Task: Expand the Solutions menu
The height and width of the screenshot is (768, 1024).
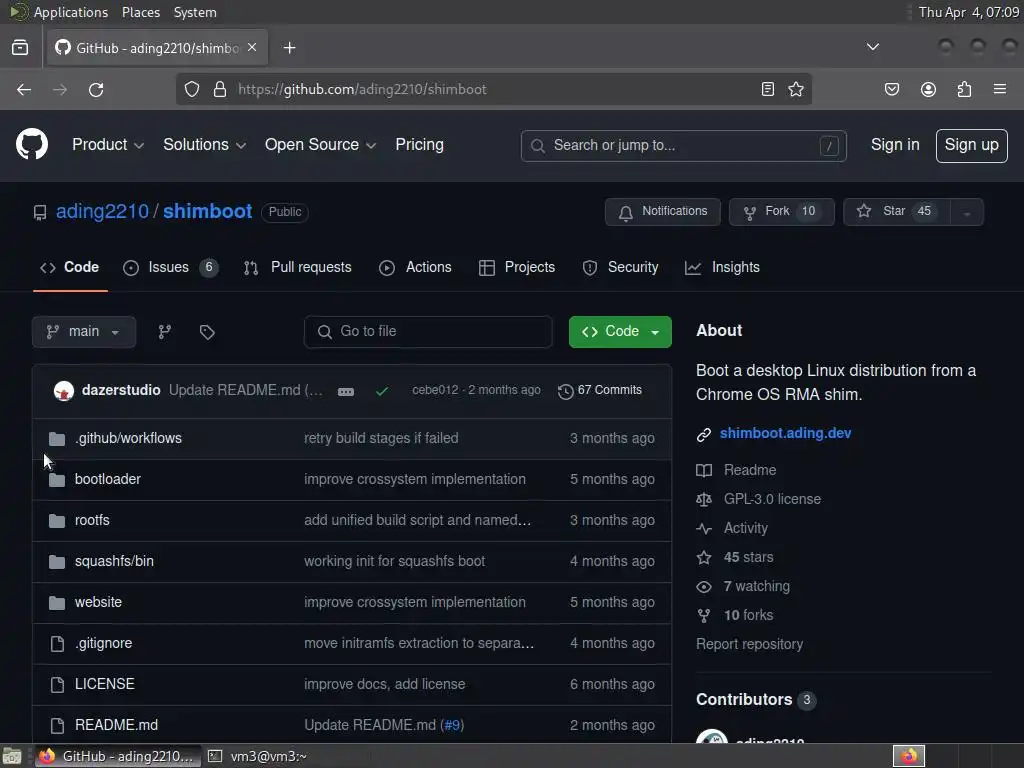Action: pyautogui.click(x=204, y=145)
